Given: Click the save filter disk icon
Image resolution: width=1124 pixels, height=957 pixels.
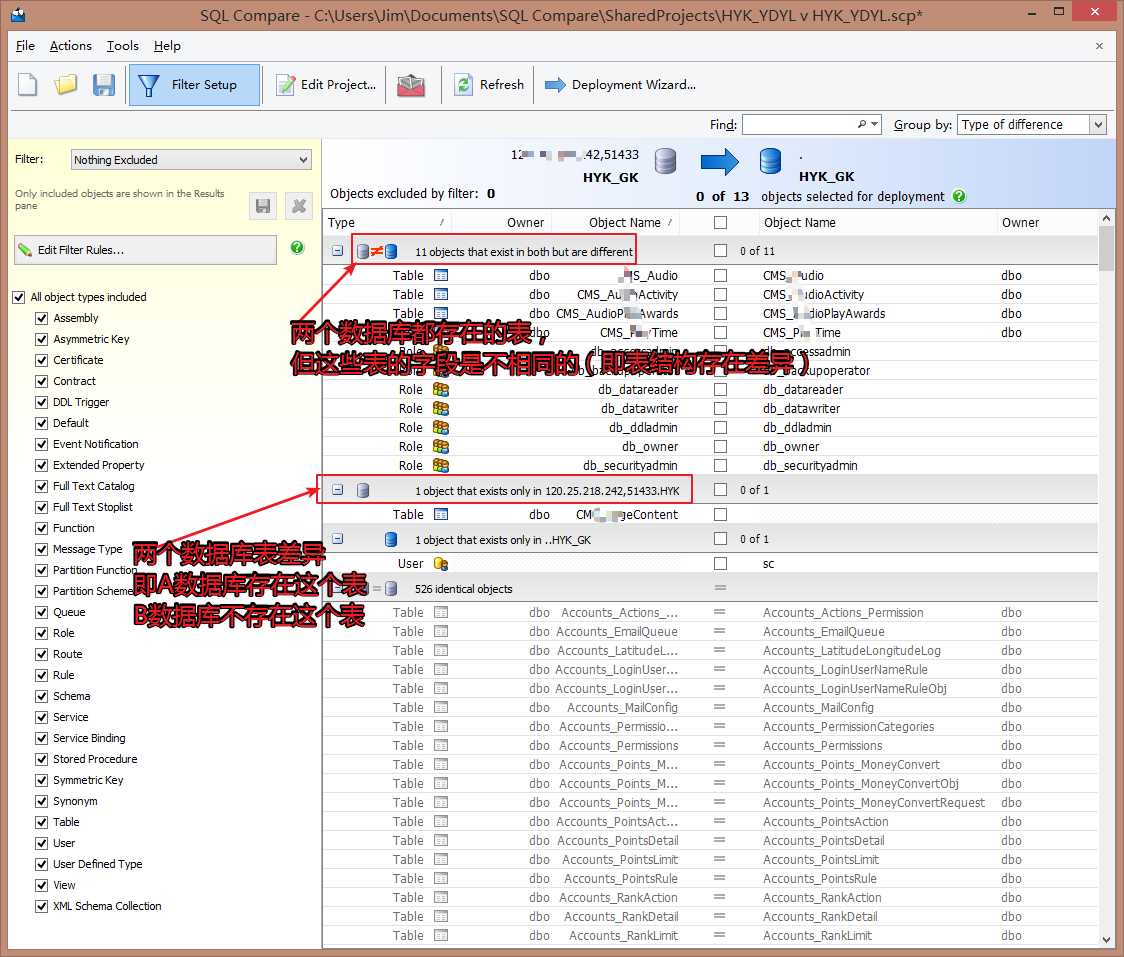Looking at the screenshot, I should point(263,206).
